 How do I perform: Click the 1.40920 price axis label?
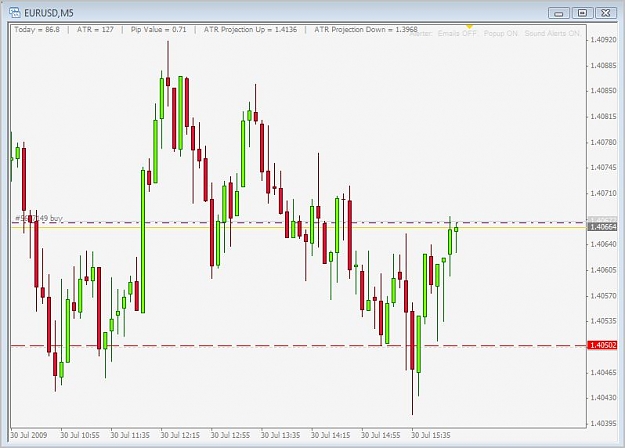tap(603, 40)
